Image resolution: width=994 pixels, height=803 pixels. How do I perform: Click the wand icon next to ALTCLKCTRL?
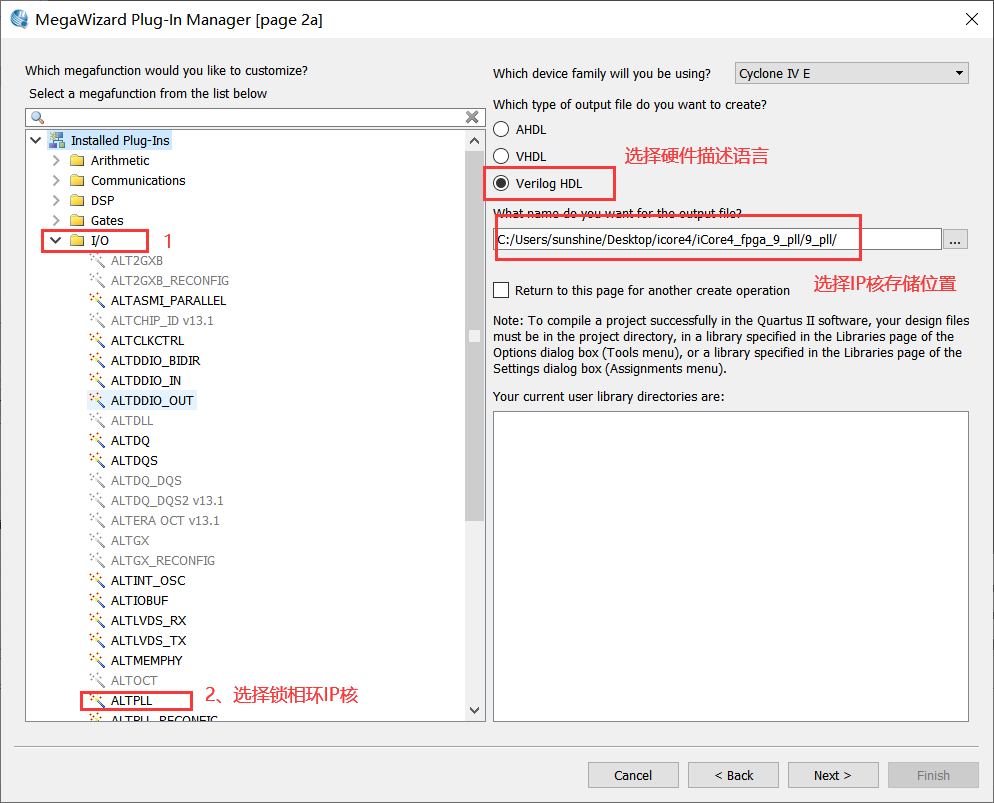pos(97,340)
